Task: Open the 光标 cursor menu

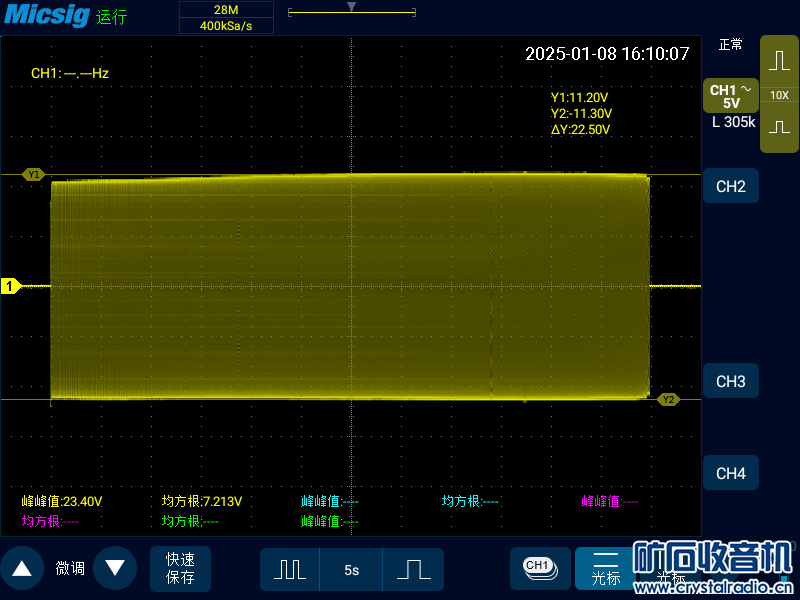Action: tap(606, 569)
